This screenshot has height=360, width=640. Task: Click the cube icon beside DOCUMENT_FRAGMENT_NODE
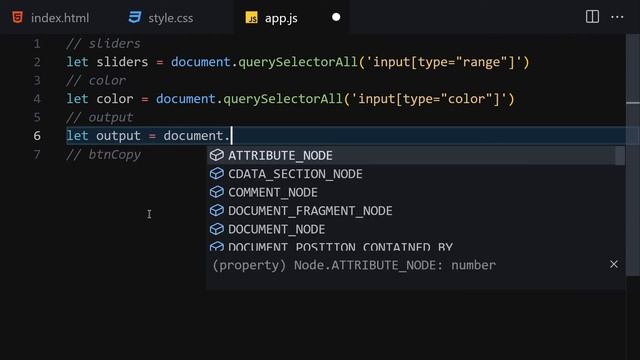pos(217,210)
